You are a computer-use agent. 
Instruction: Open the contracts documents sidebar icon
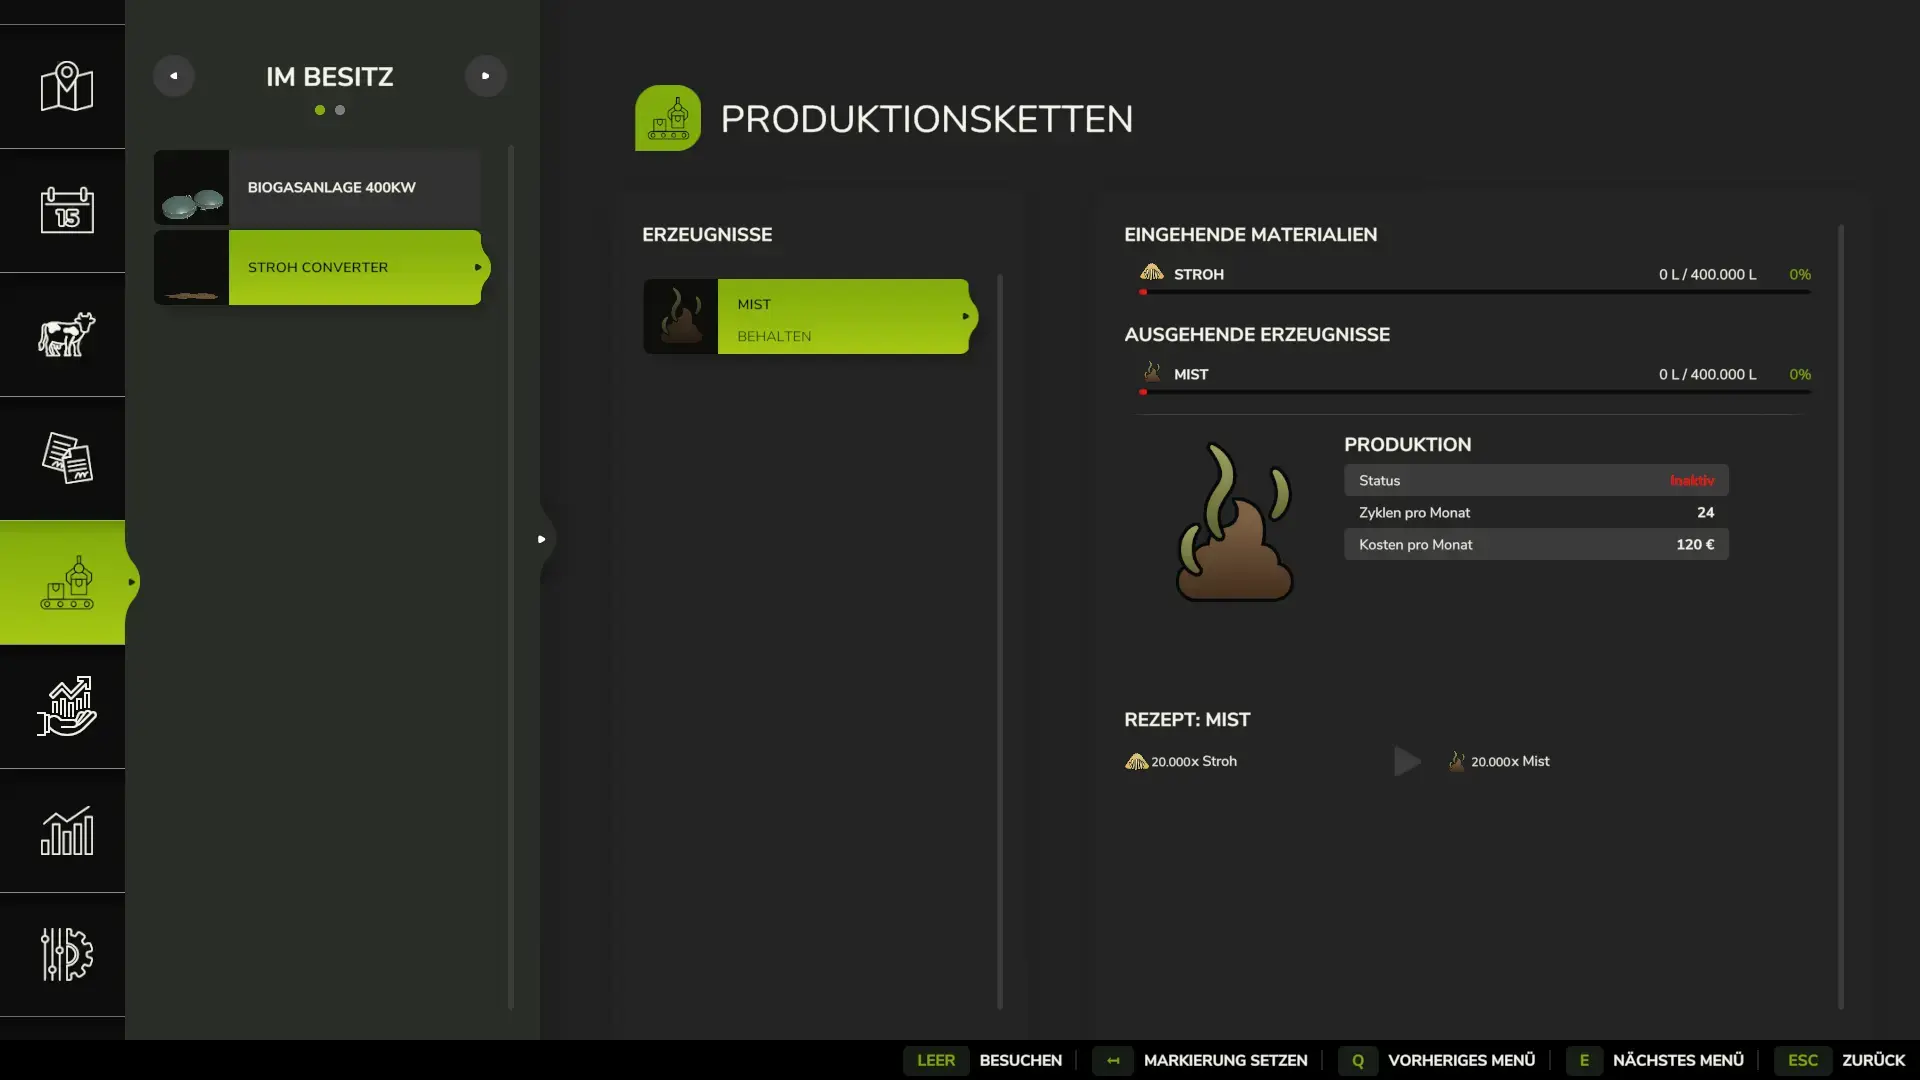pos(66,458)
